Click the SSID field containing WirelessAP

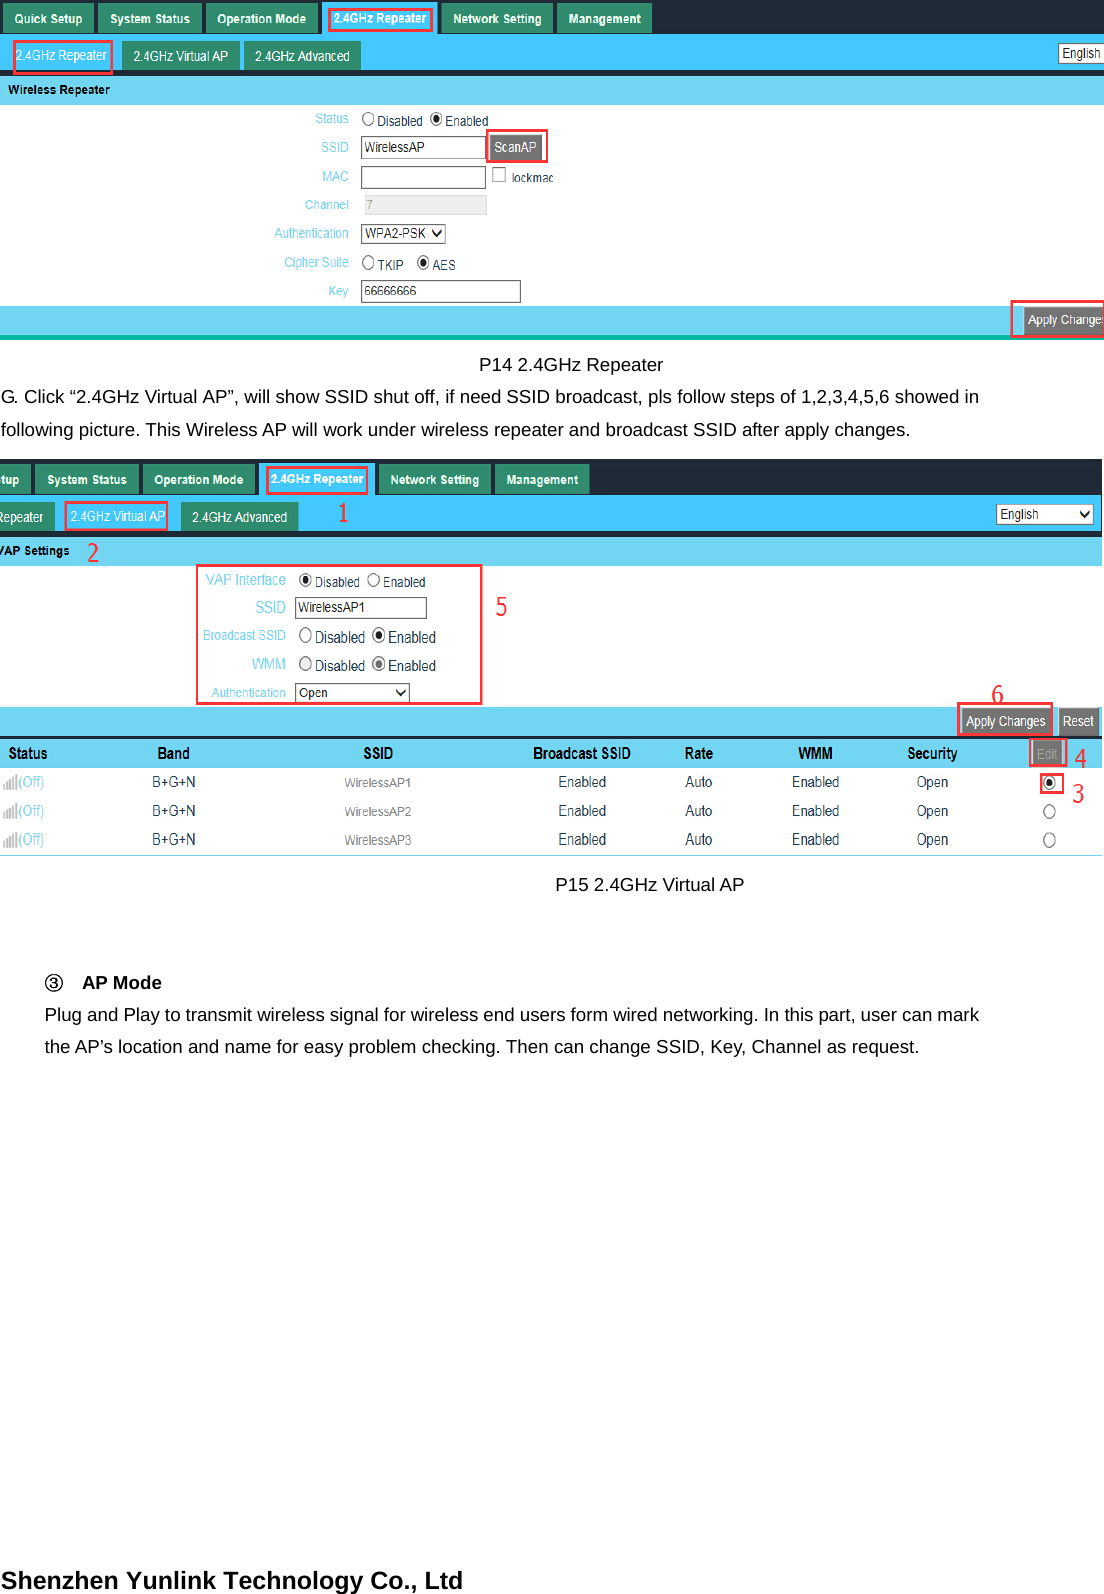click(424, 147)
